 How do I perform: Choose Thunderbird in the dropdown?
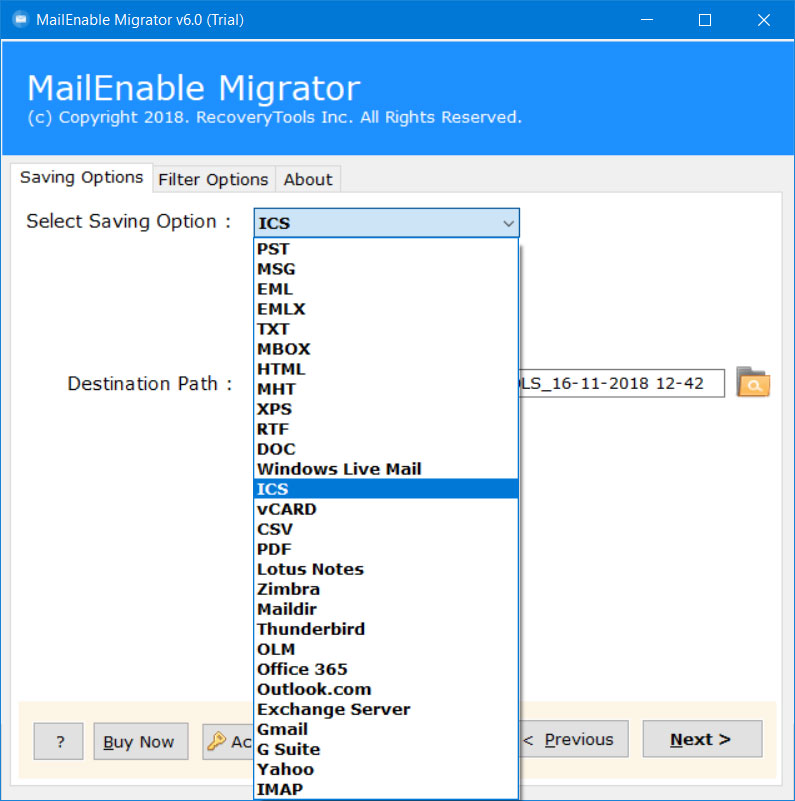point(386,629)
